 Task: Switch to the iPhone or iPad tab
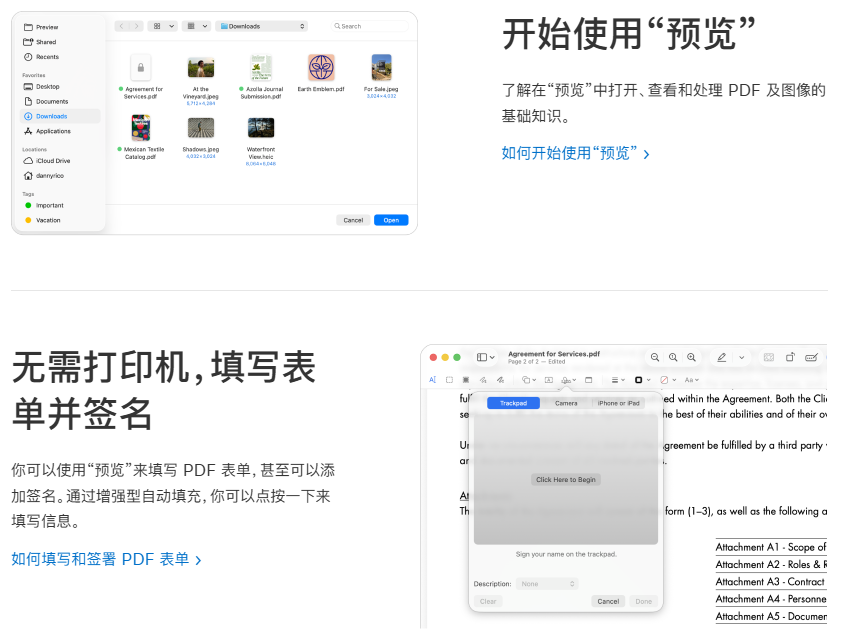[x=618, y=403]
